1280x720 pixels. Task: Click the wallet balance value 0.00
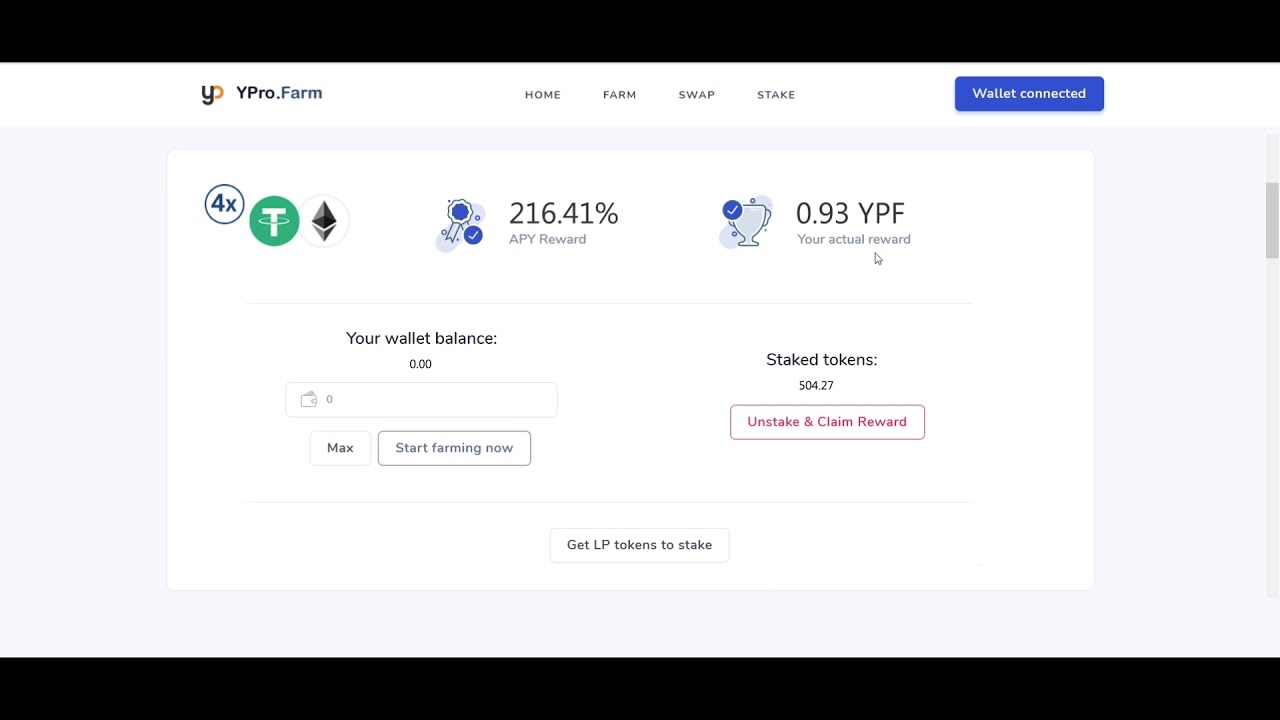pyautogui.click(x=420, y=364)
